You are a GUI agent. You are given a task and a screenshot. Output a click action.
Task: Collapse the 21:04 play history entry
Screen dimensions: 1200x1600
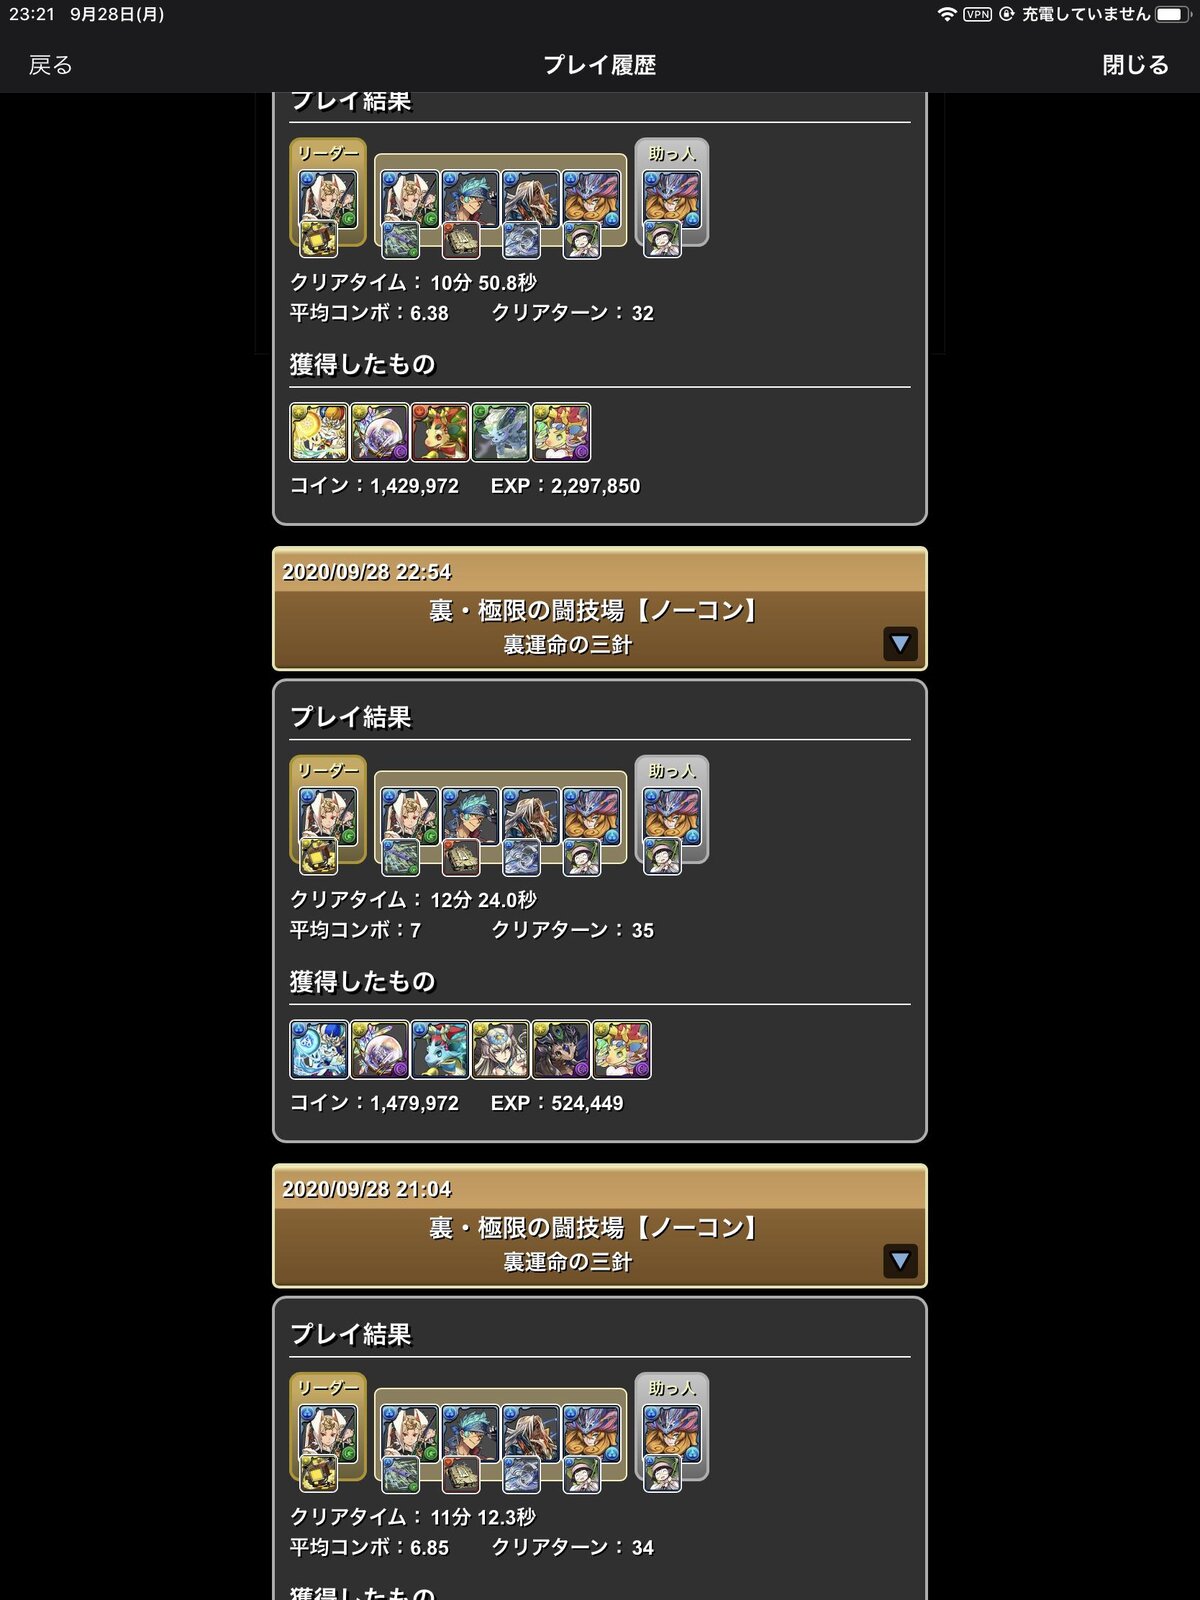(900, 1260)
